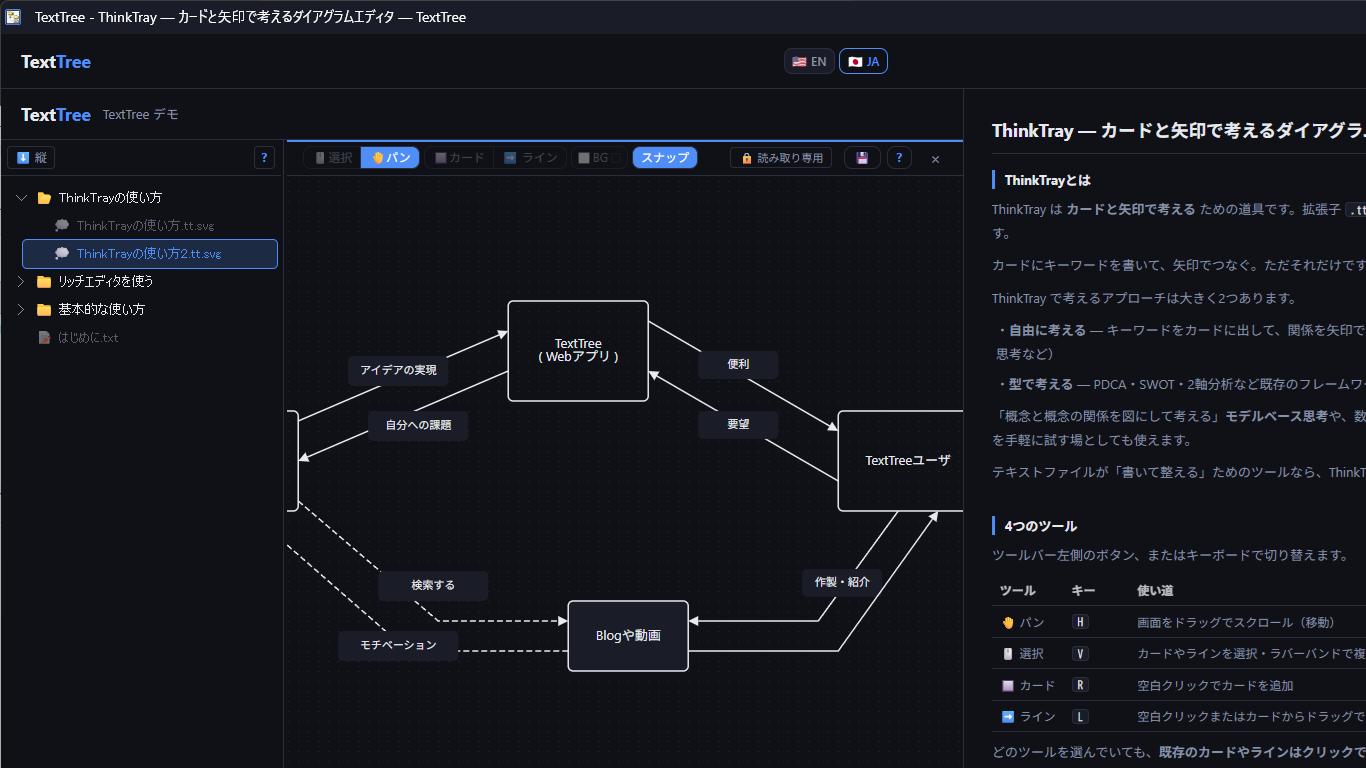Click the V key badge
Viewport: 1366px width, 768px height.
tap(1080, 654)
